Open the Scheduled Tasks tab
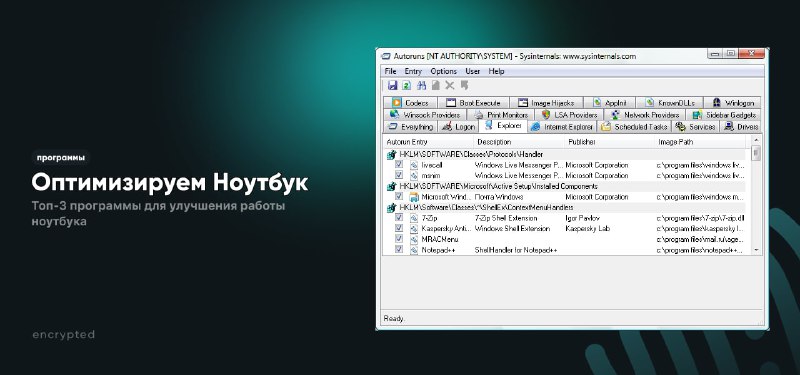Viewport: 800px width, 375px height. click(x=634, y=127)
